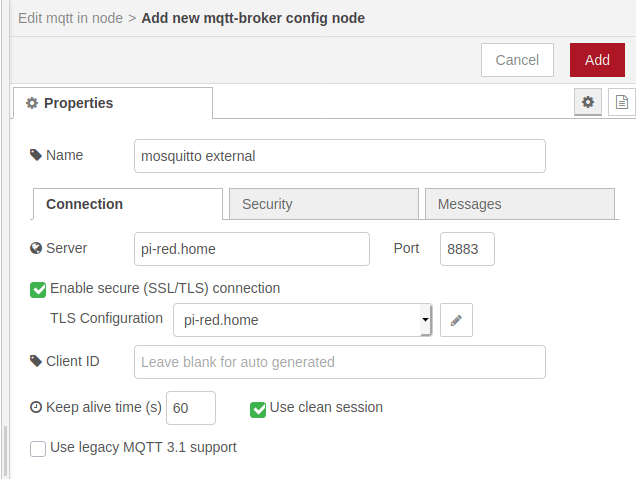
Task: Click the Keep alive time field
Action: click(x=190, y=408)
